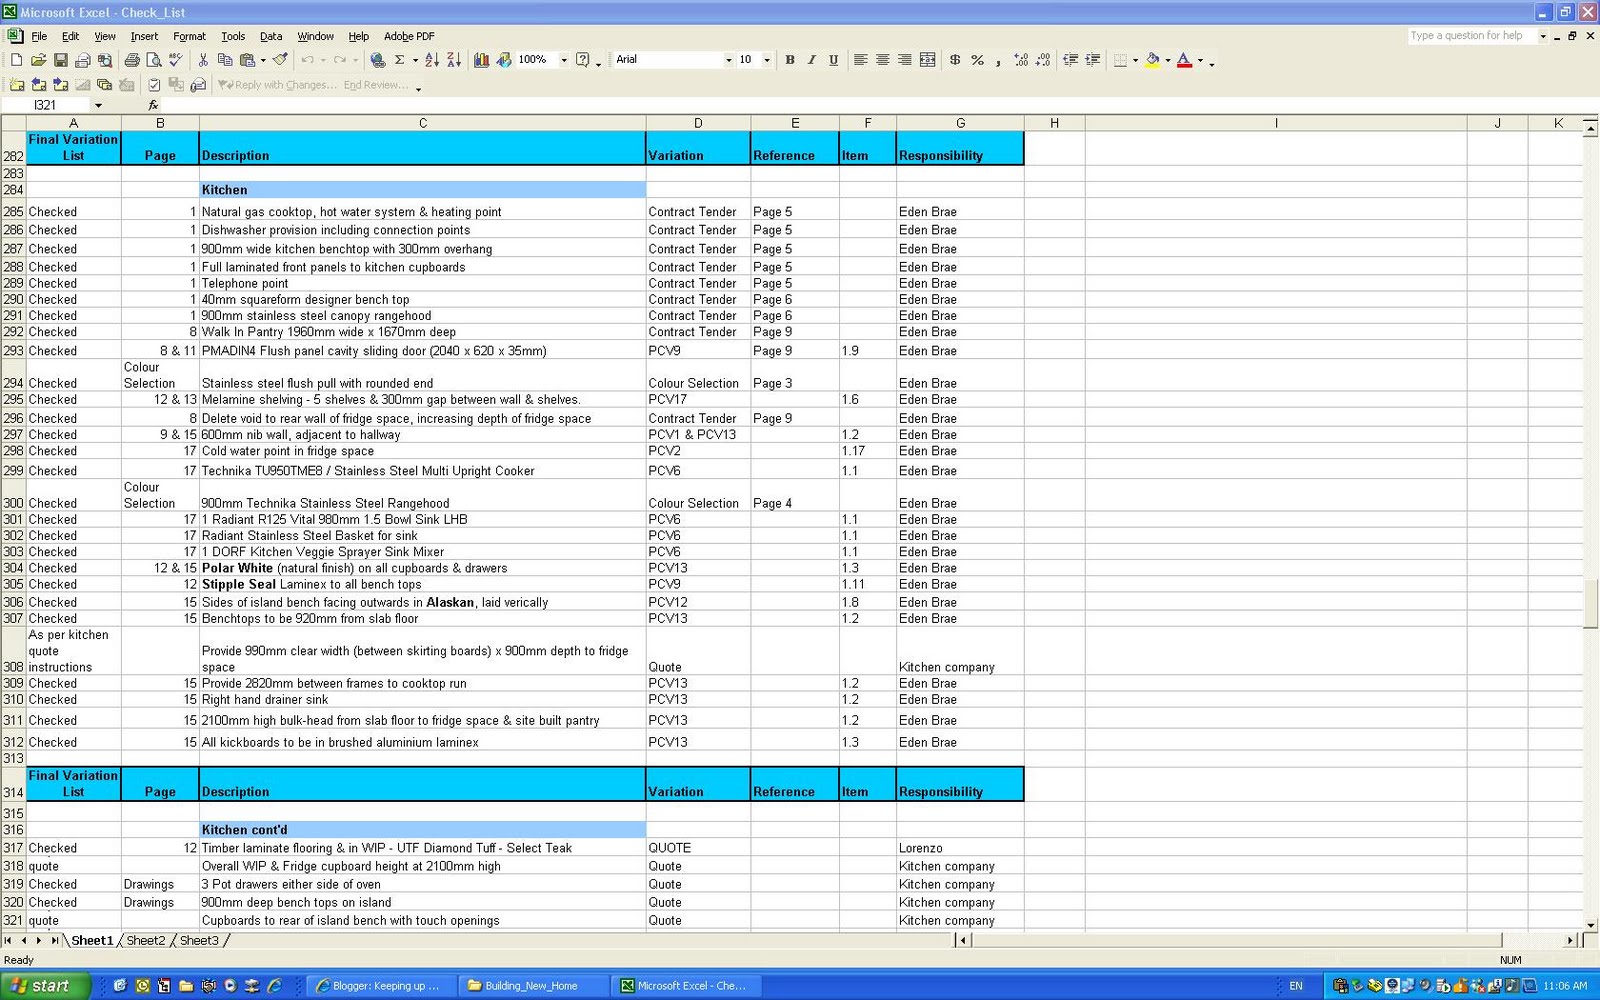Viewport: 1600px width, 1000px height.
Task: Paste from the clipboard
Action: 247,60
